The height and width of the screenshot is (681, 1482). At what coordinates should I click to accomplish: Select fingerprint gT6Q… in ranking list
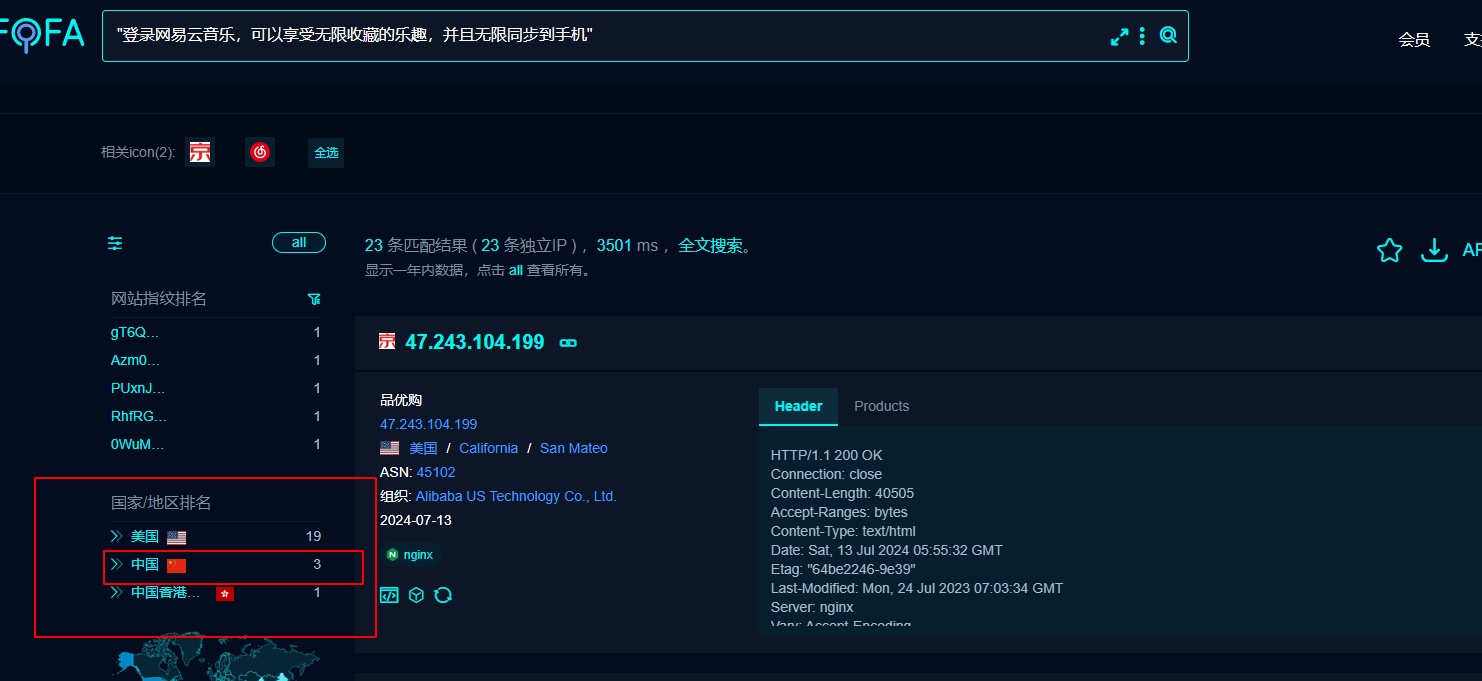click(x=135, y=332)
